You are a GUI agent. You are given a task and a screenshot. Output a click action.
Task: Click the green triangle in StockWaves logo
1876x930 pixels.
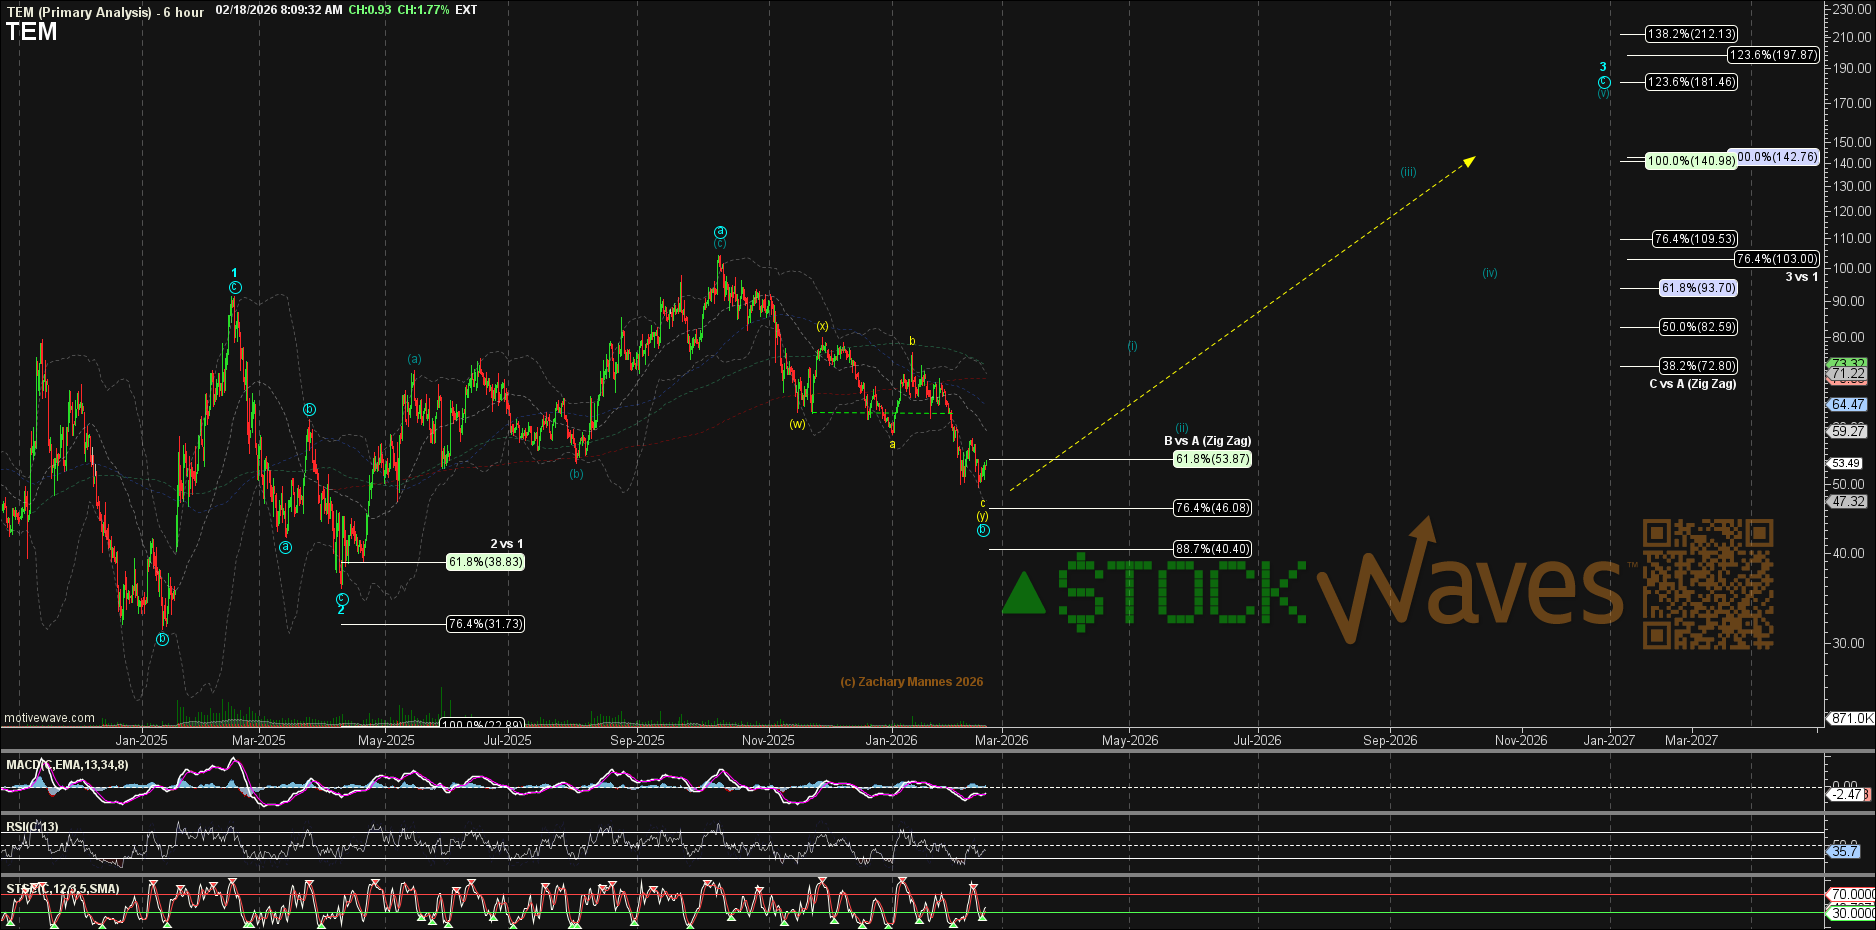(1023, 594)
